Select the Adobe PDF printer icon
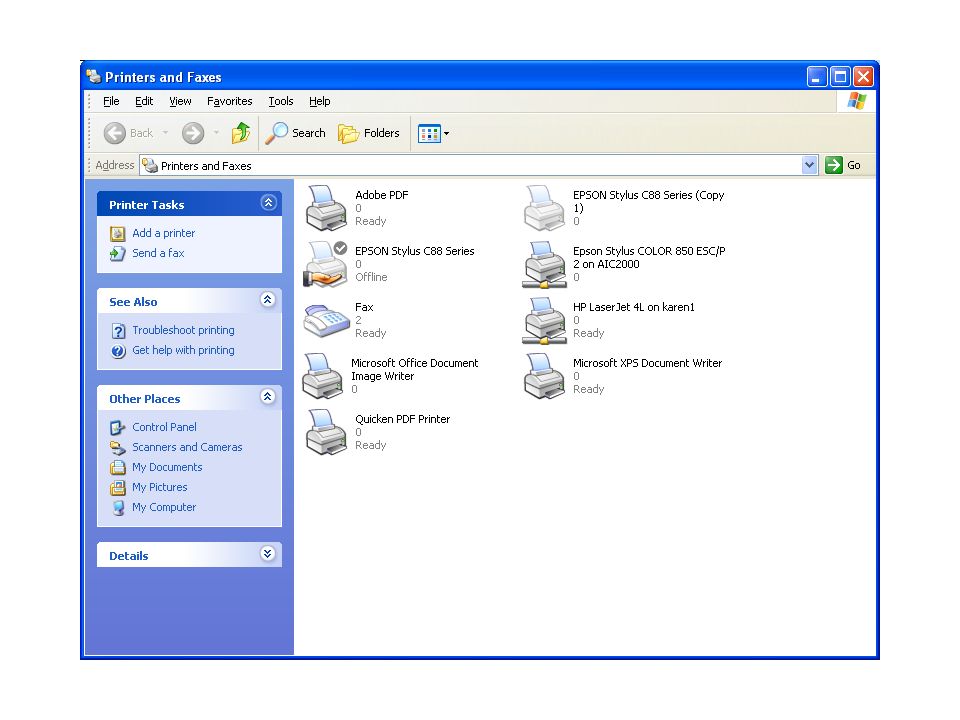 pos(326,208)
